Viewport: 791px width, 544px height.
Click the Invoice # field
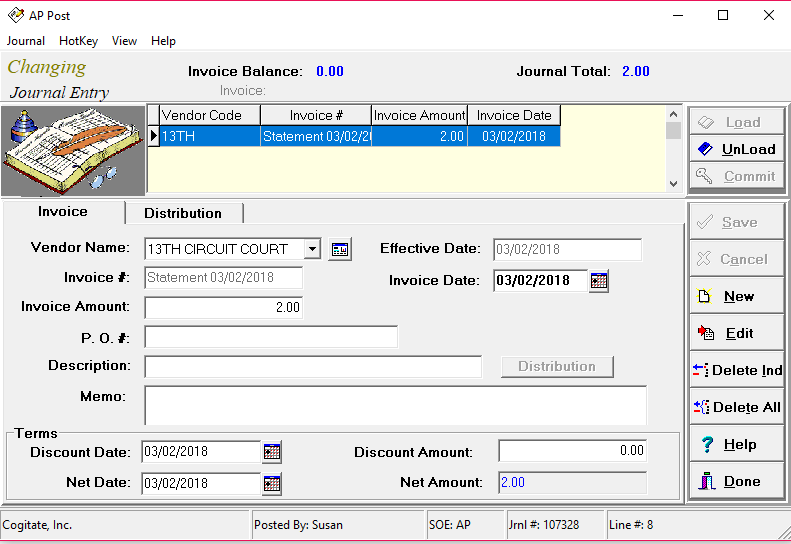223,278
